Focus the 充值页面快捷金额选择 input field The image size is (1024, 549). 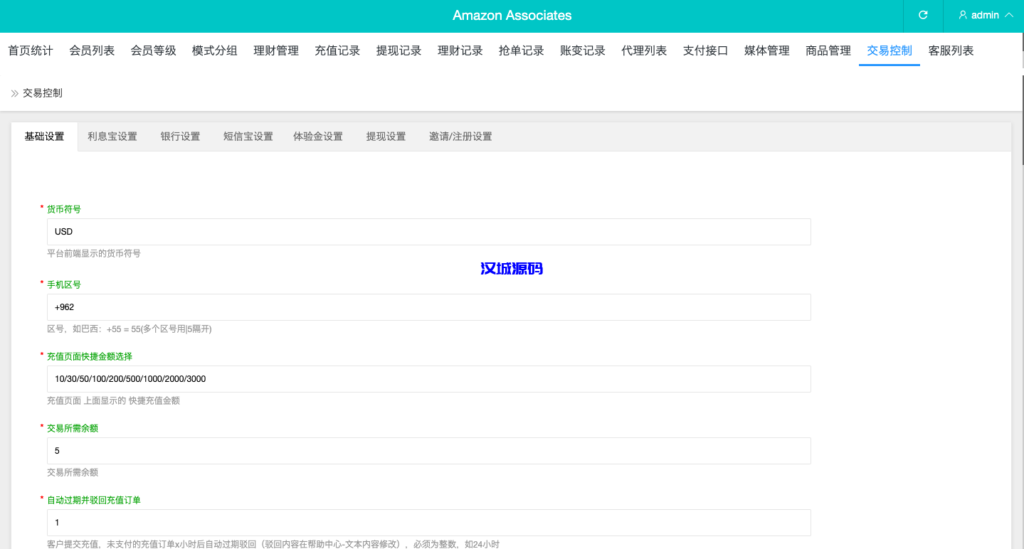pos(429,379)
